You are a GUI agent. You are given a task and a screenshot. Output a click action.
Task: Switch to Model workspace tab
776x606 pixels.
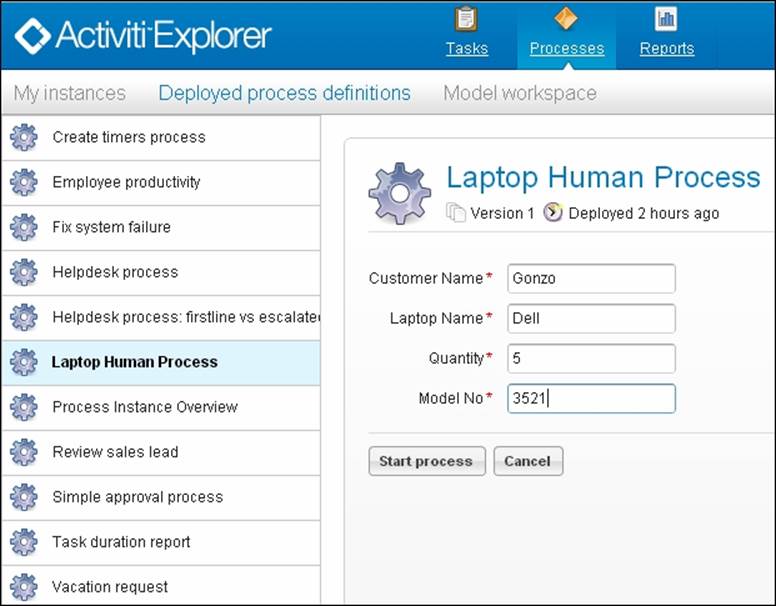(520, 93)
